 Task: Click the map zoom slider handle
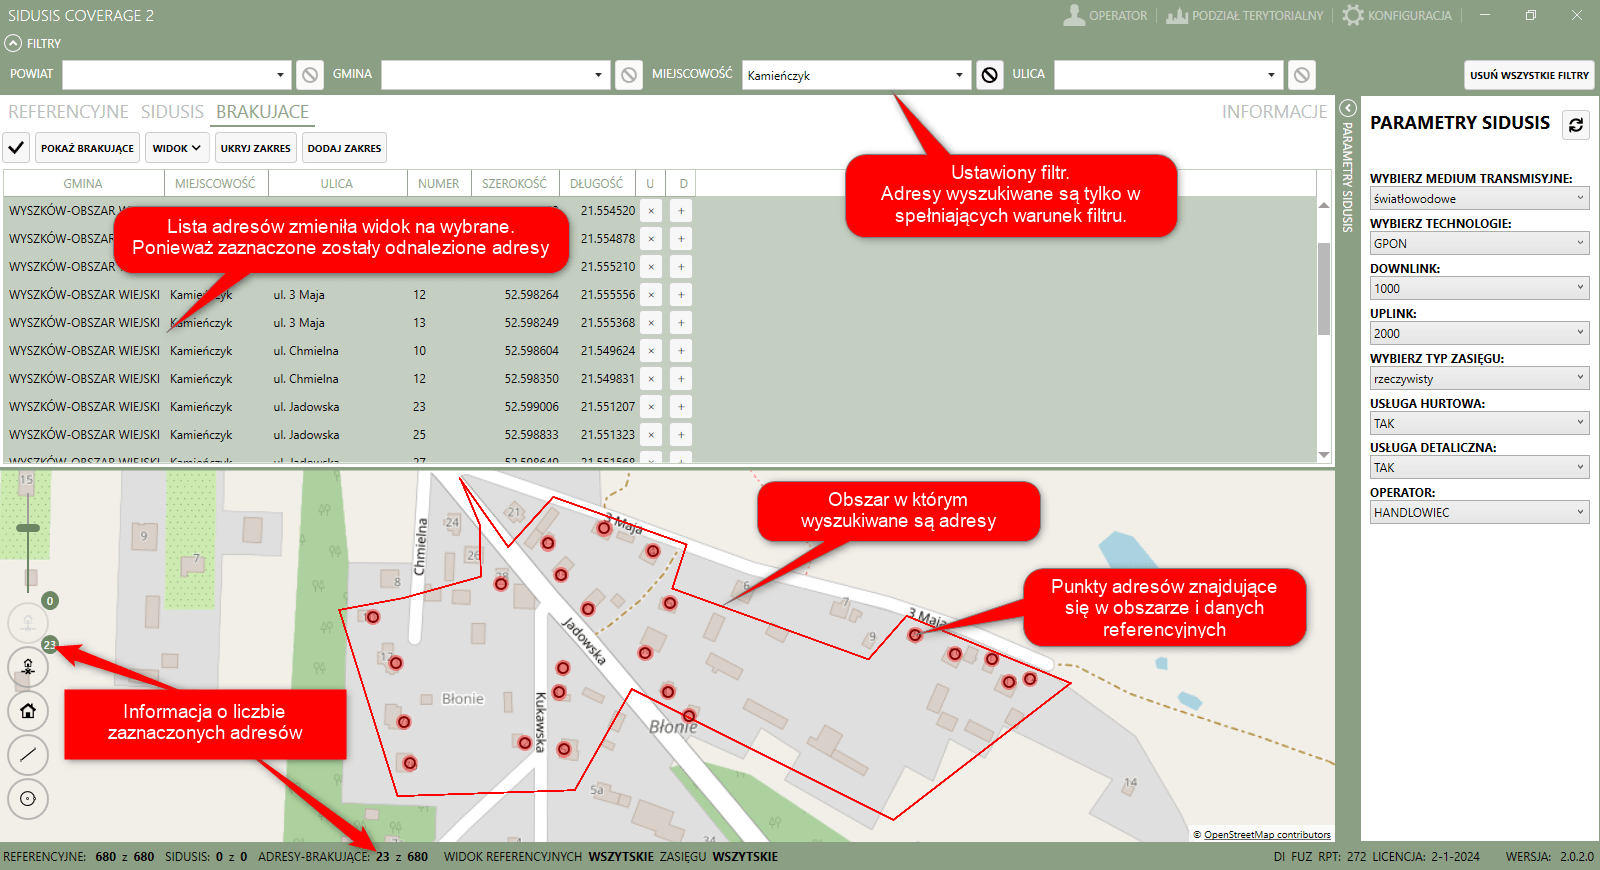(28, 528)
